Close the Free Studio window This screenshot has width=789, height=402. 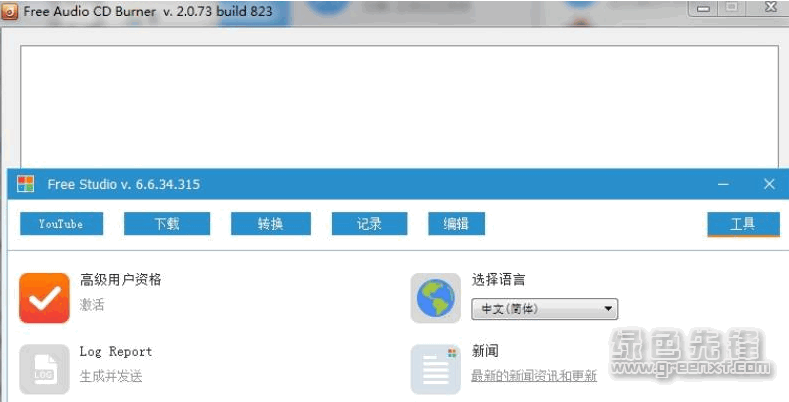769,184
